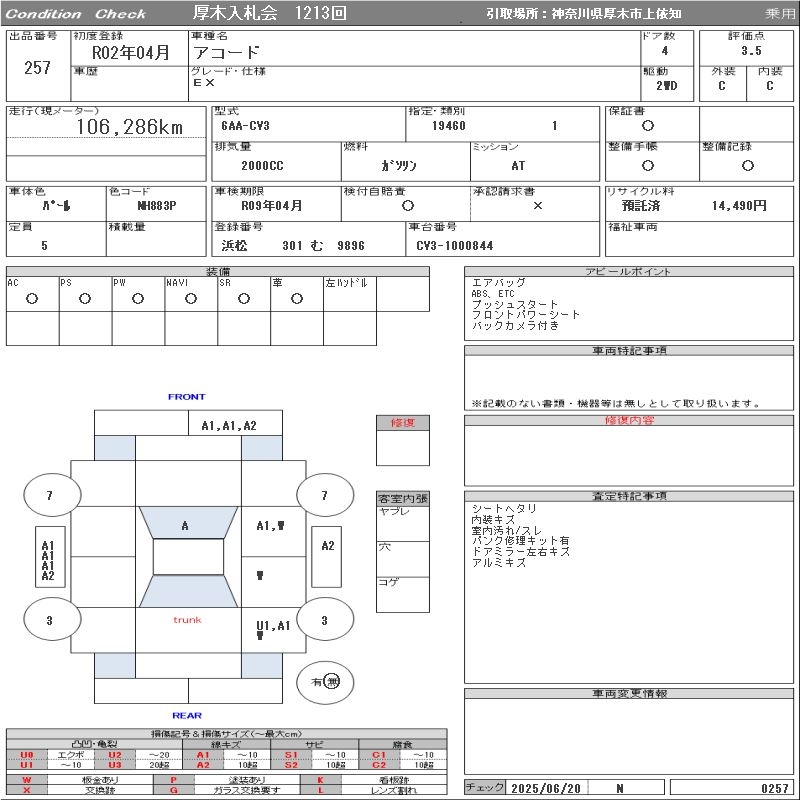This screenshot has height=800, width=800.
Task: Click the バックカメラ付き appeal line
Action: 515,325
